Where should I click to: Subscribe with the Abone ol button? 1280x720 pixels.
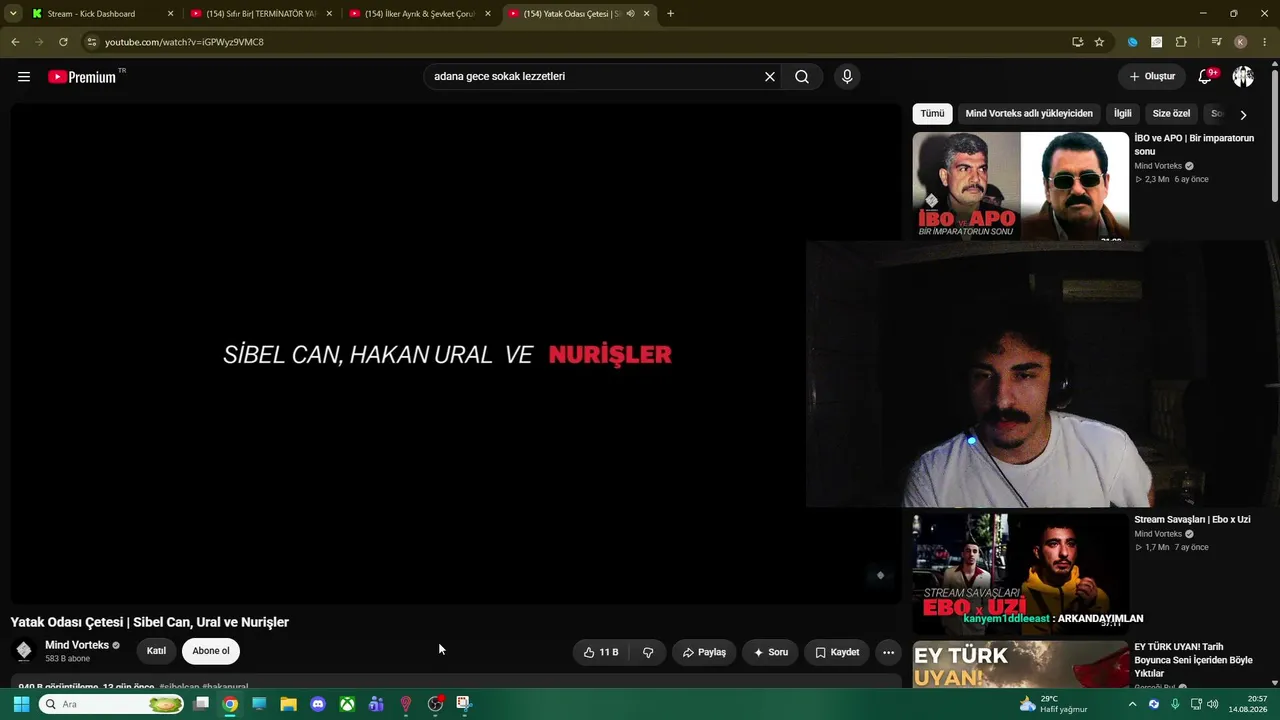pos(211,651)
